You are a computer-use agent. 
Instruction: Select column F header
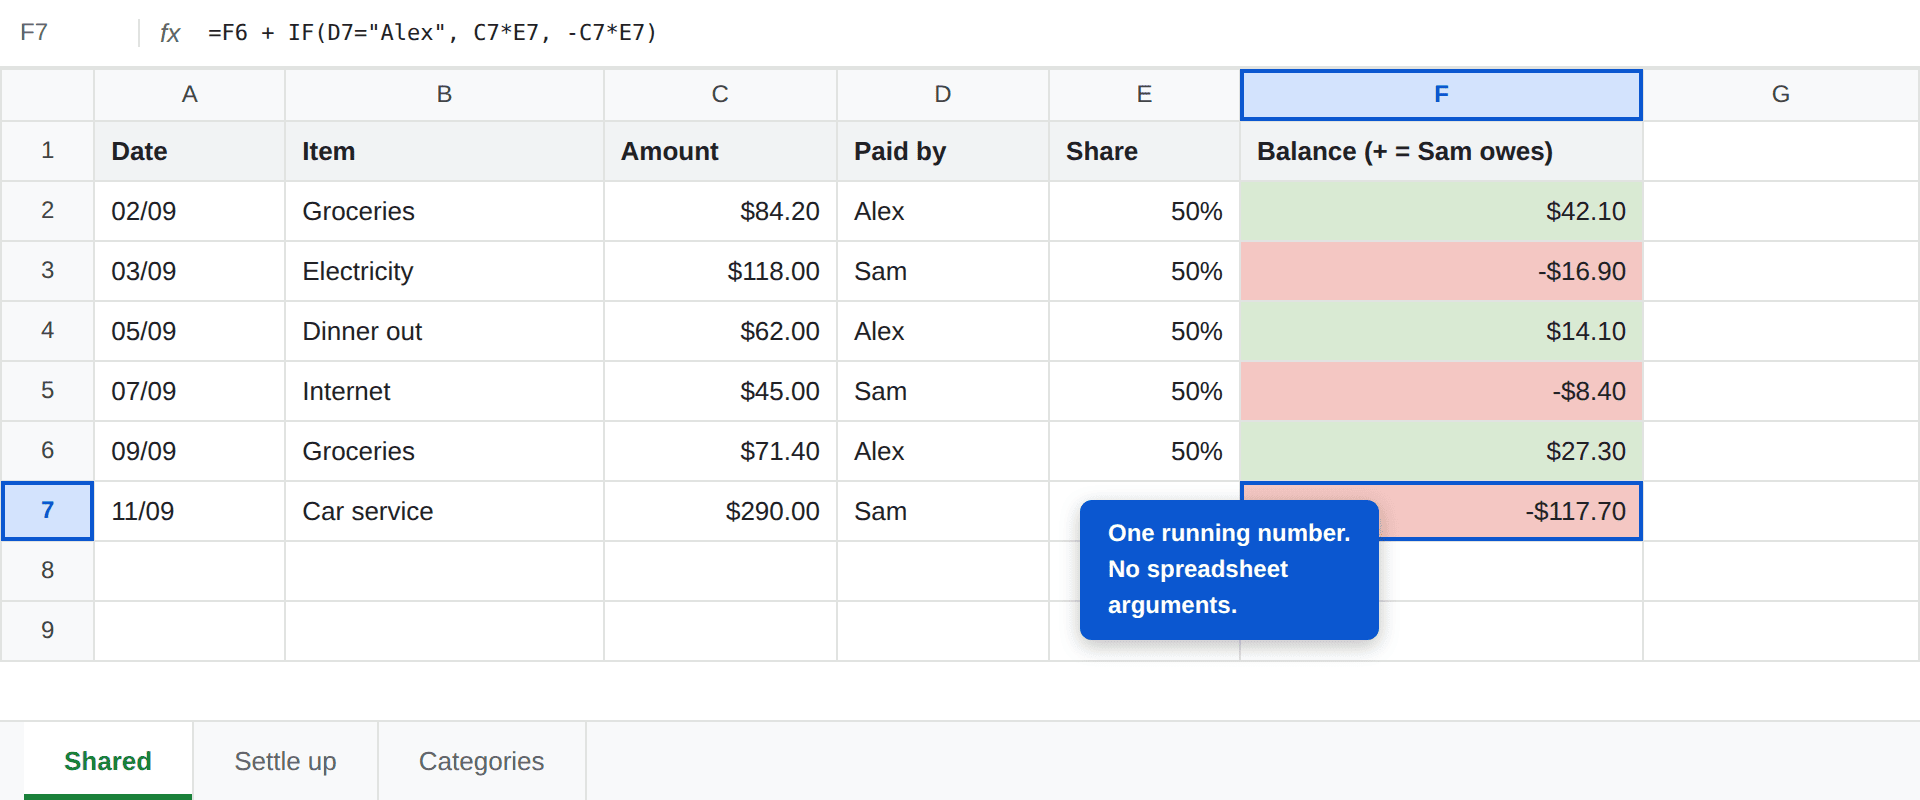[x=1441, y=94]
